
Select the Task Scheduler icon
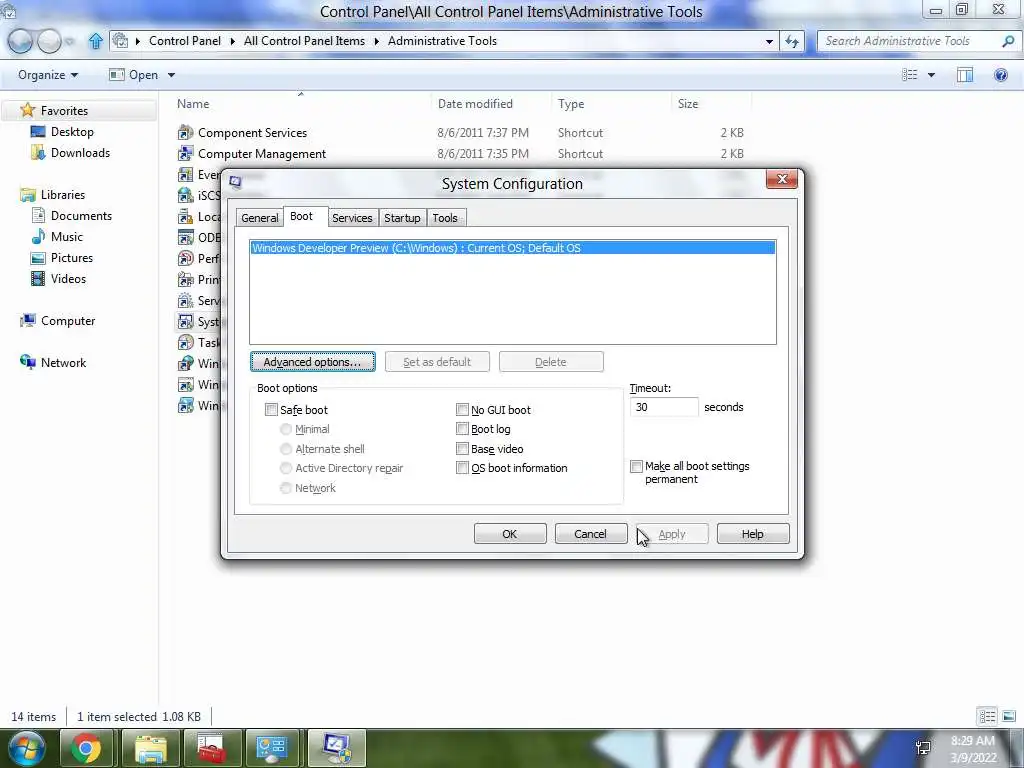[x=185, y=342]
